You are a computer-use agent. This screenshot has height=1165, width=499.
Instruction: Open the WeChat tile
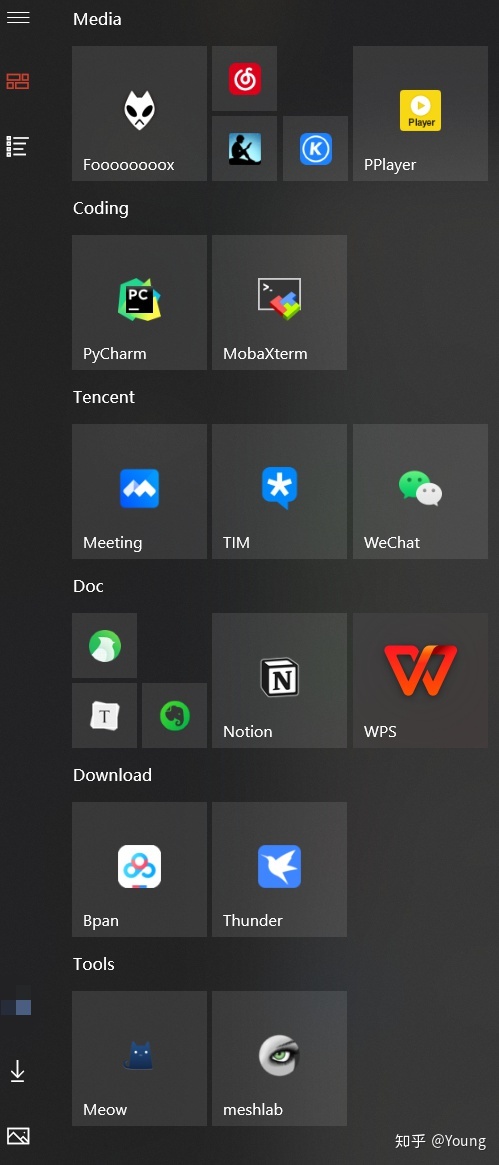[420, 491]
